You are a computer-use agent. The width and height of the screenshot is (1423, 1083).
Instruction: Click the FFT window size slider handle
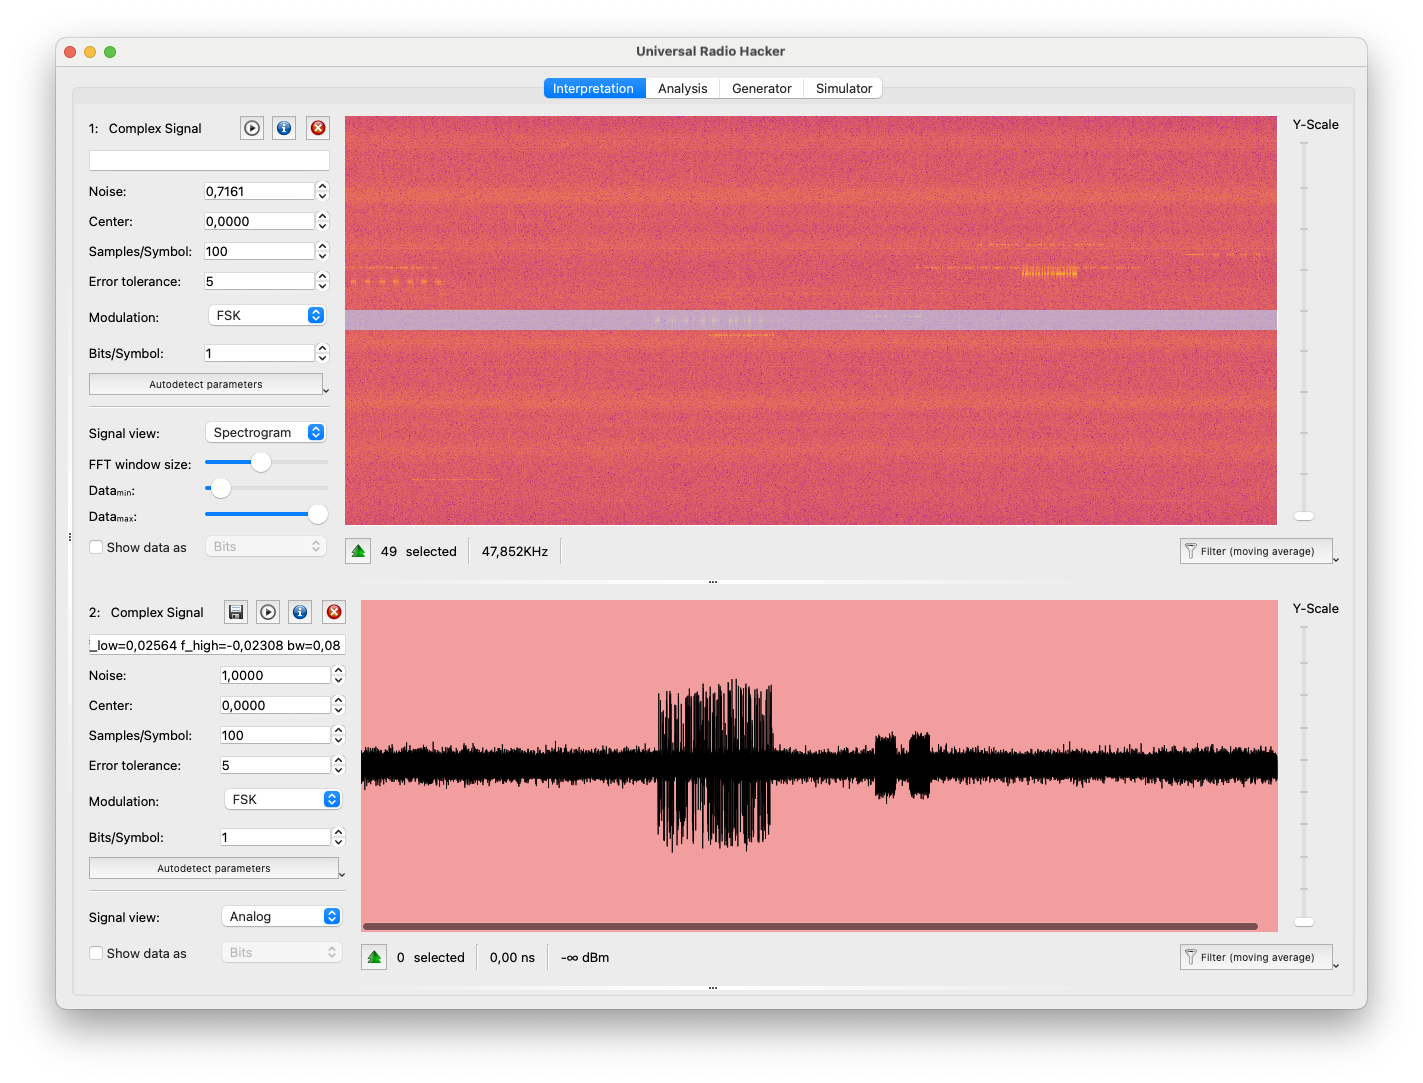[261, 462]
